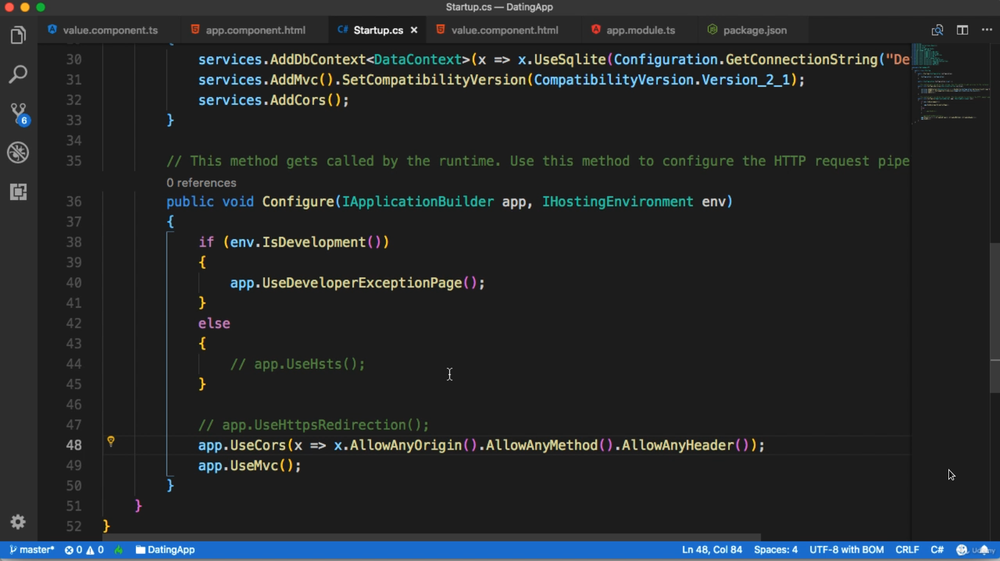This screenshot has width=1000, height=561.
Task: Click on GetConnectionString call on line 30
Action: (x=802, y=59)
